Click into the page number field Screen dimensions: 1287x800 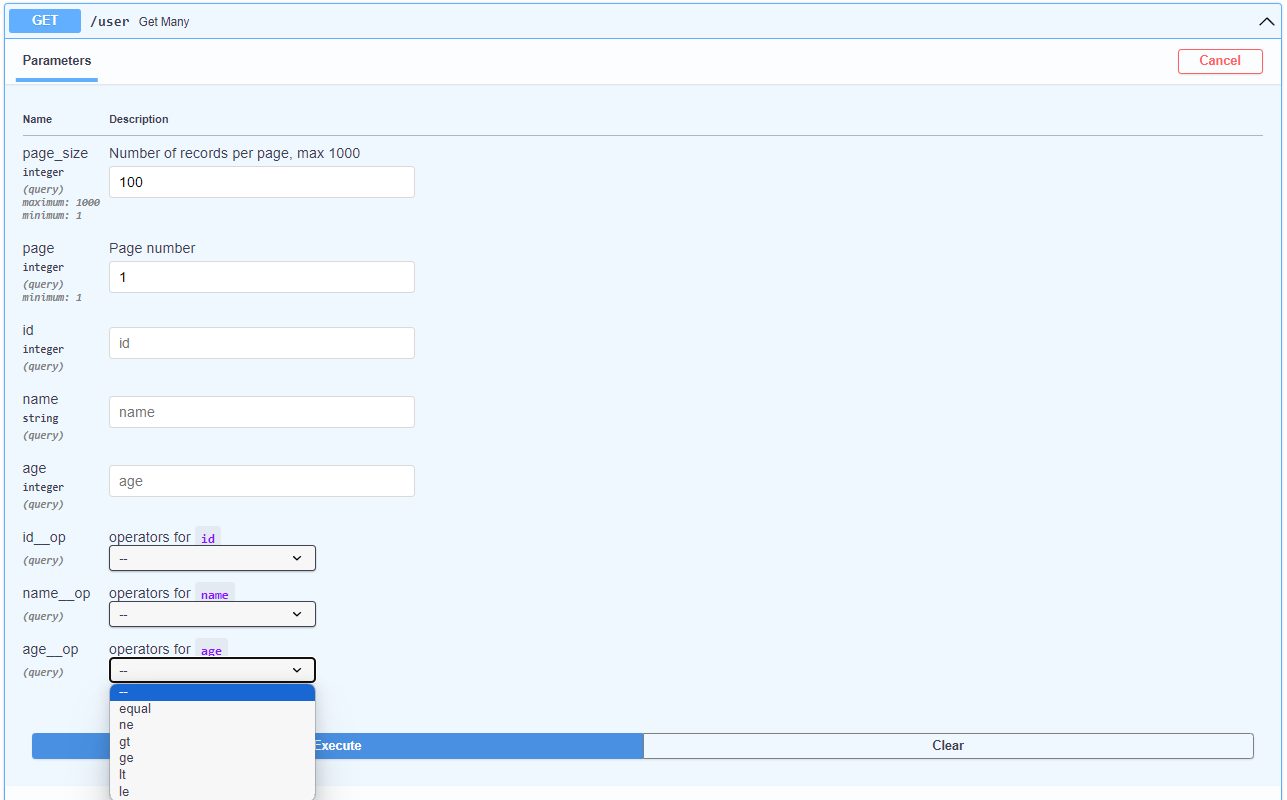(262, 277)
